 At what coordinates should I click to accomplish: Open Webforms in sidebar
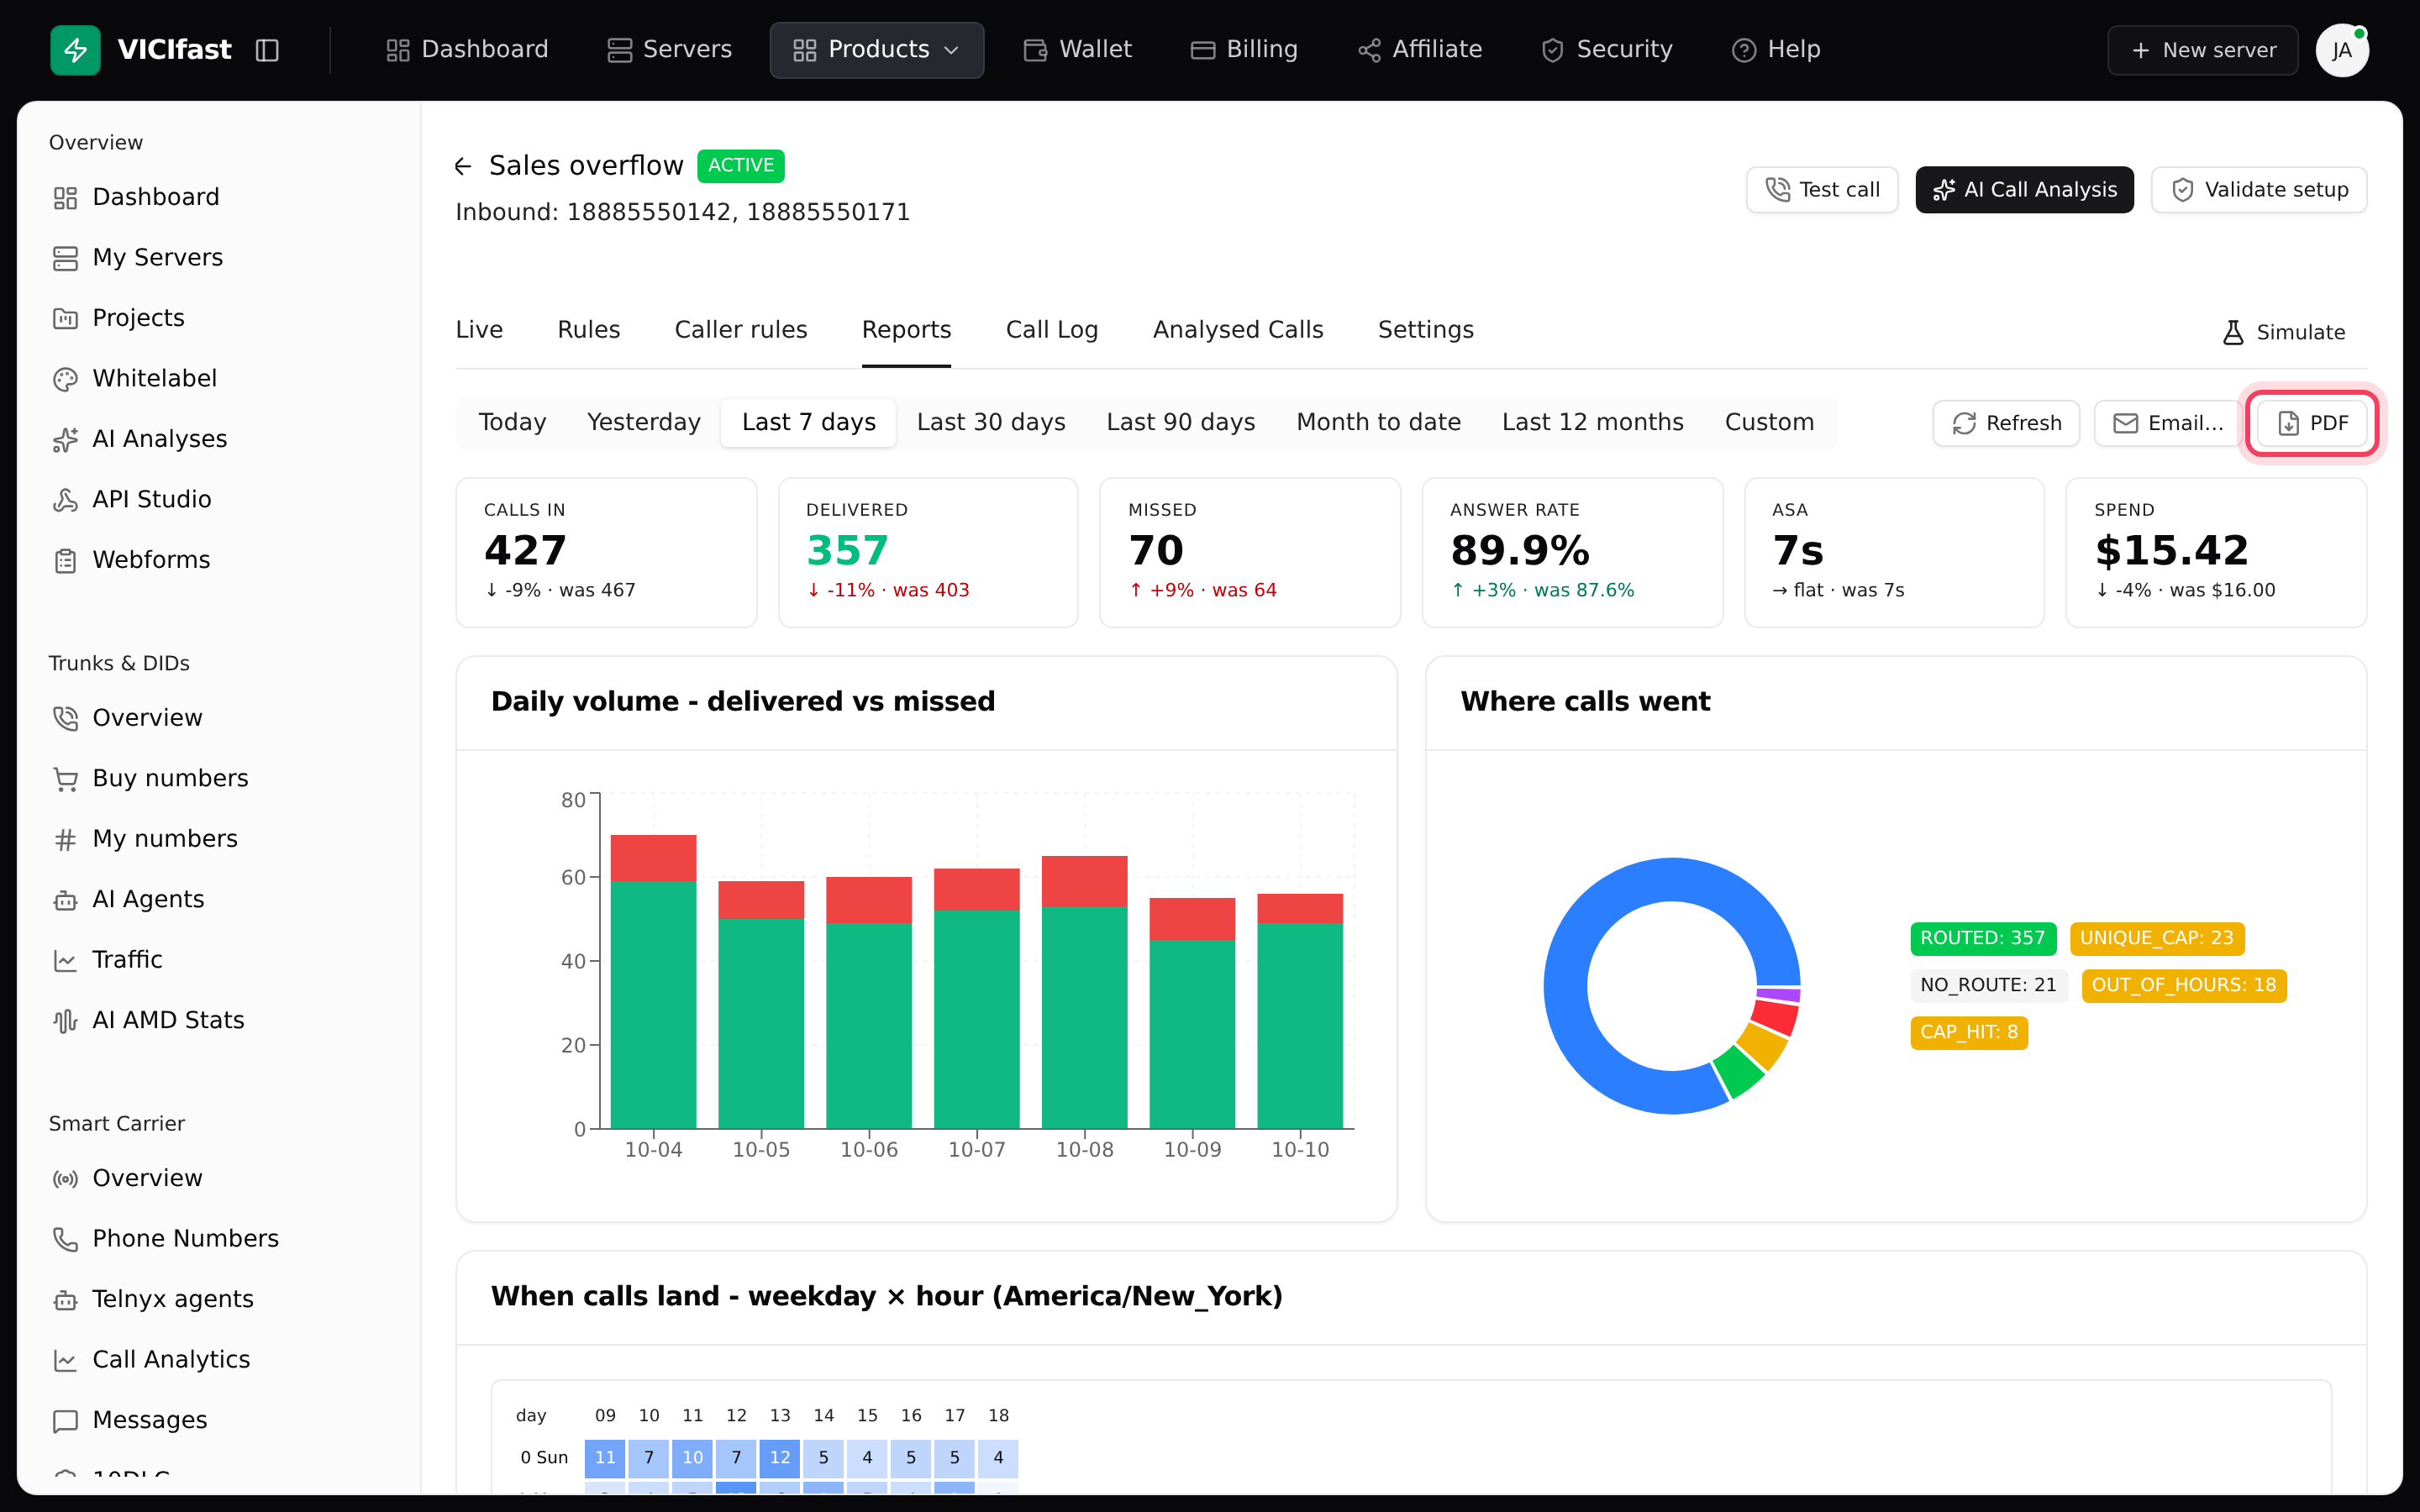pyautogui.click(x=219, y=560)
